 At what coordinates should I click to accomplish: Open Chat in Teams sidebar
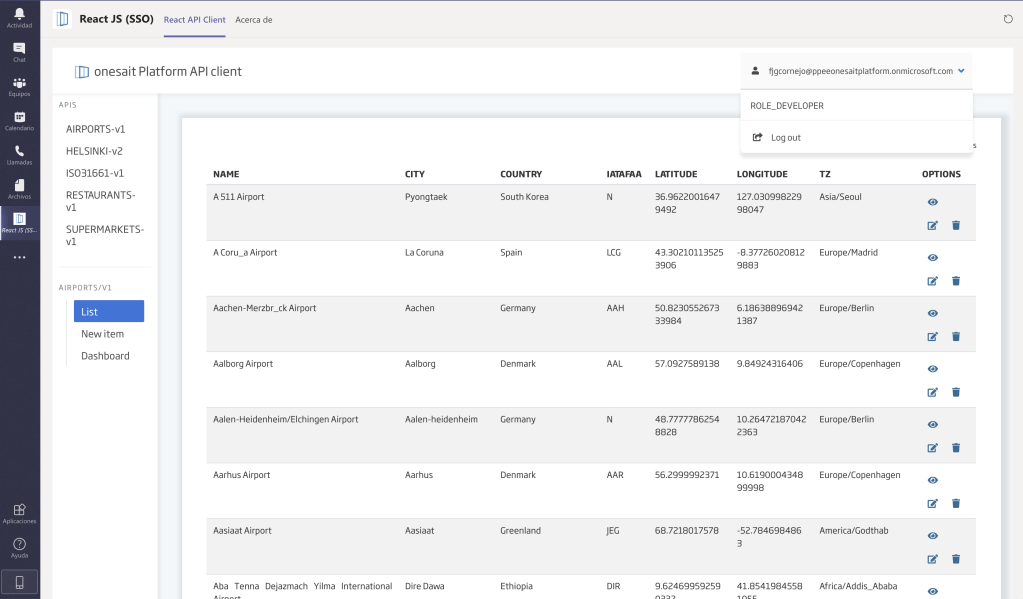coord(19,52)
